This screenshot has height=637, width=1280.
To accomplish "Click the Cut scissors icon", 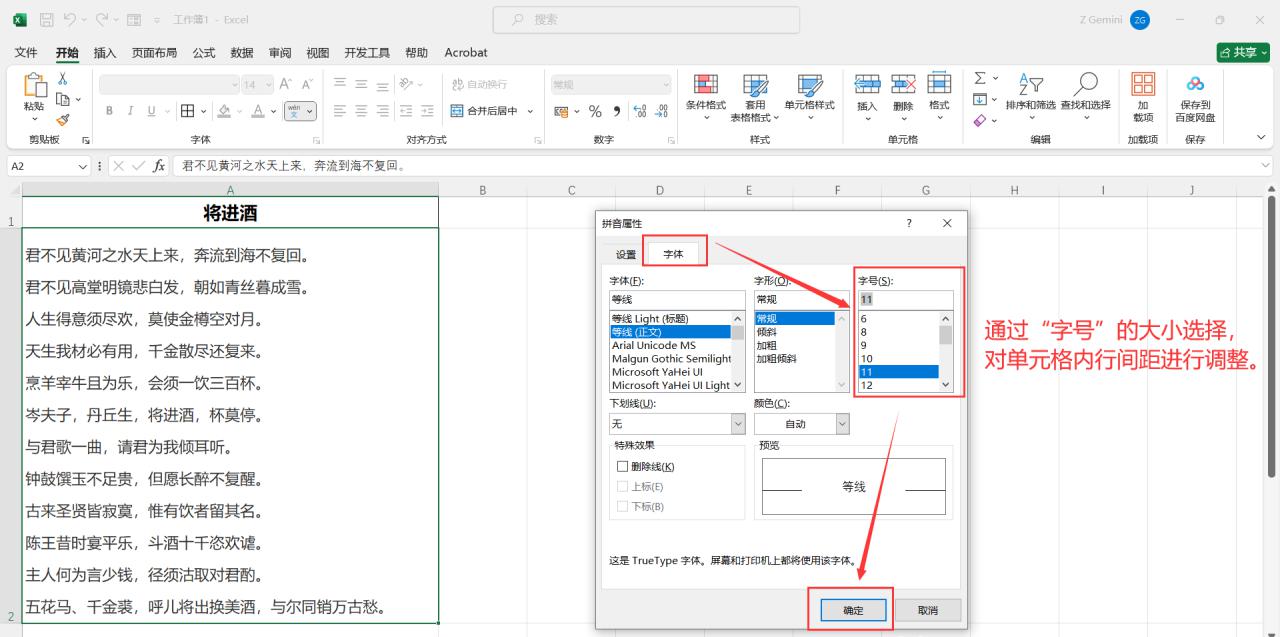I will 62,79.
